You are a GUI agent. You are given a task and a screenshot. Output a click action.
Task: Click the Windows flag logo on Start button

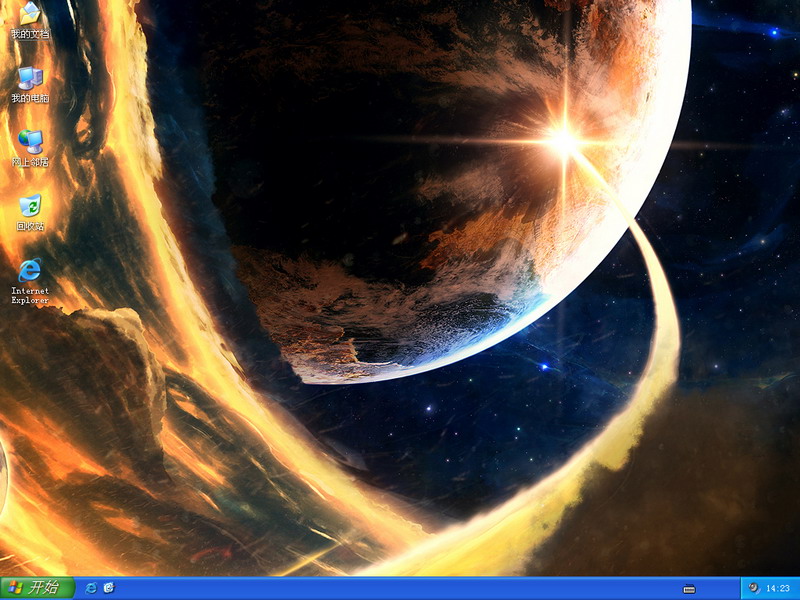16,588
